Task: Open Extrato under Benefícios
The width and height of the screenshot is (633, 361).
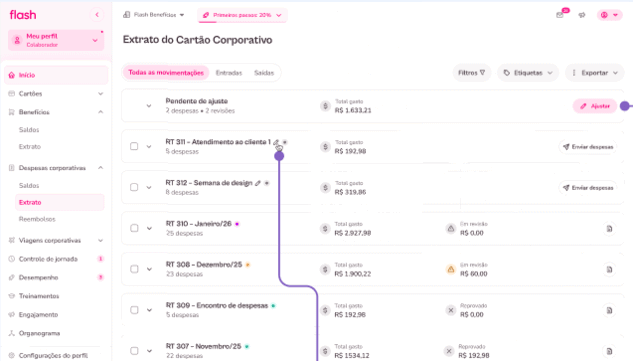Action: (30, 147)
